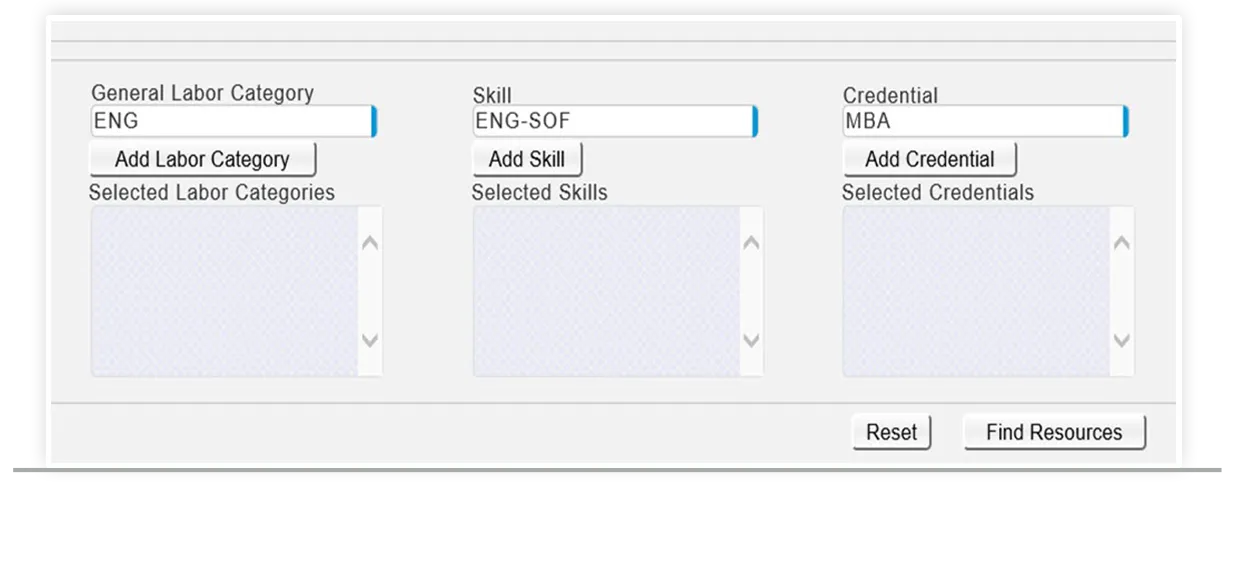Click the Reset button
The image size is (1251, 576).
coord(891,432)
